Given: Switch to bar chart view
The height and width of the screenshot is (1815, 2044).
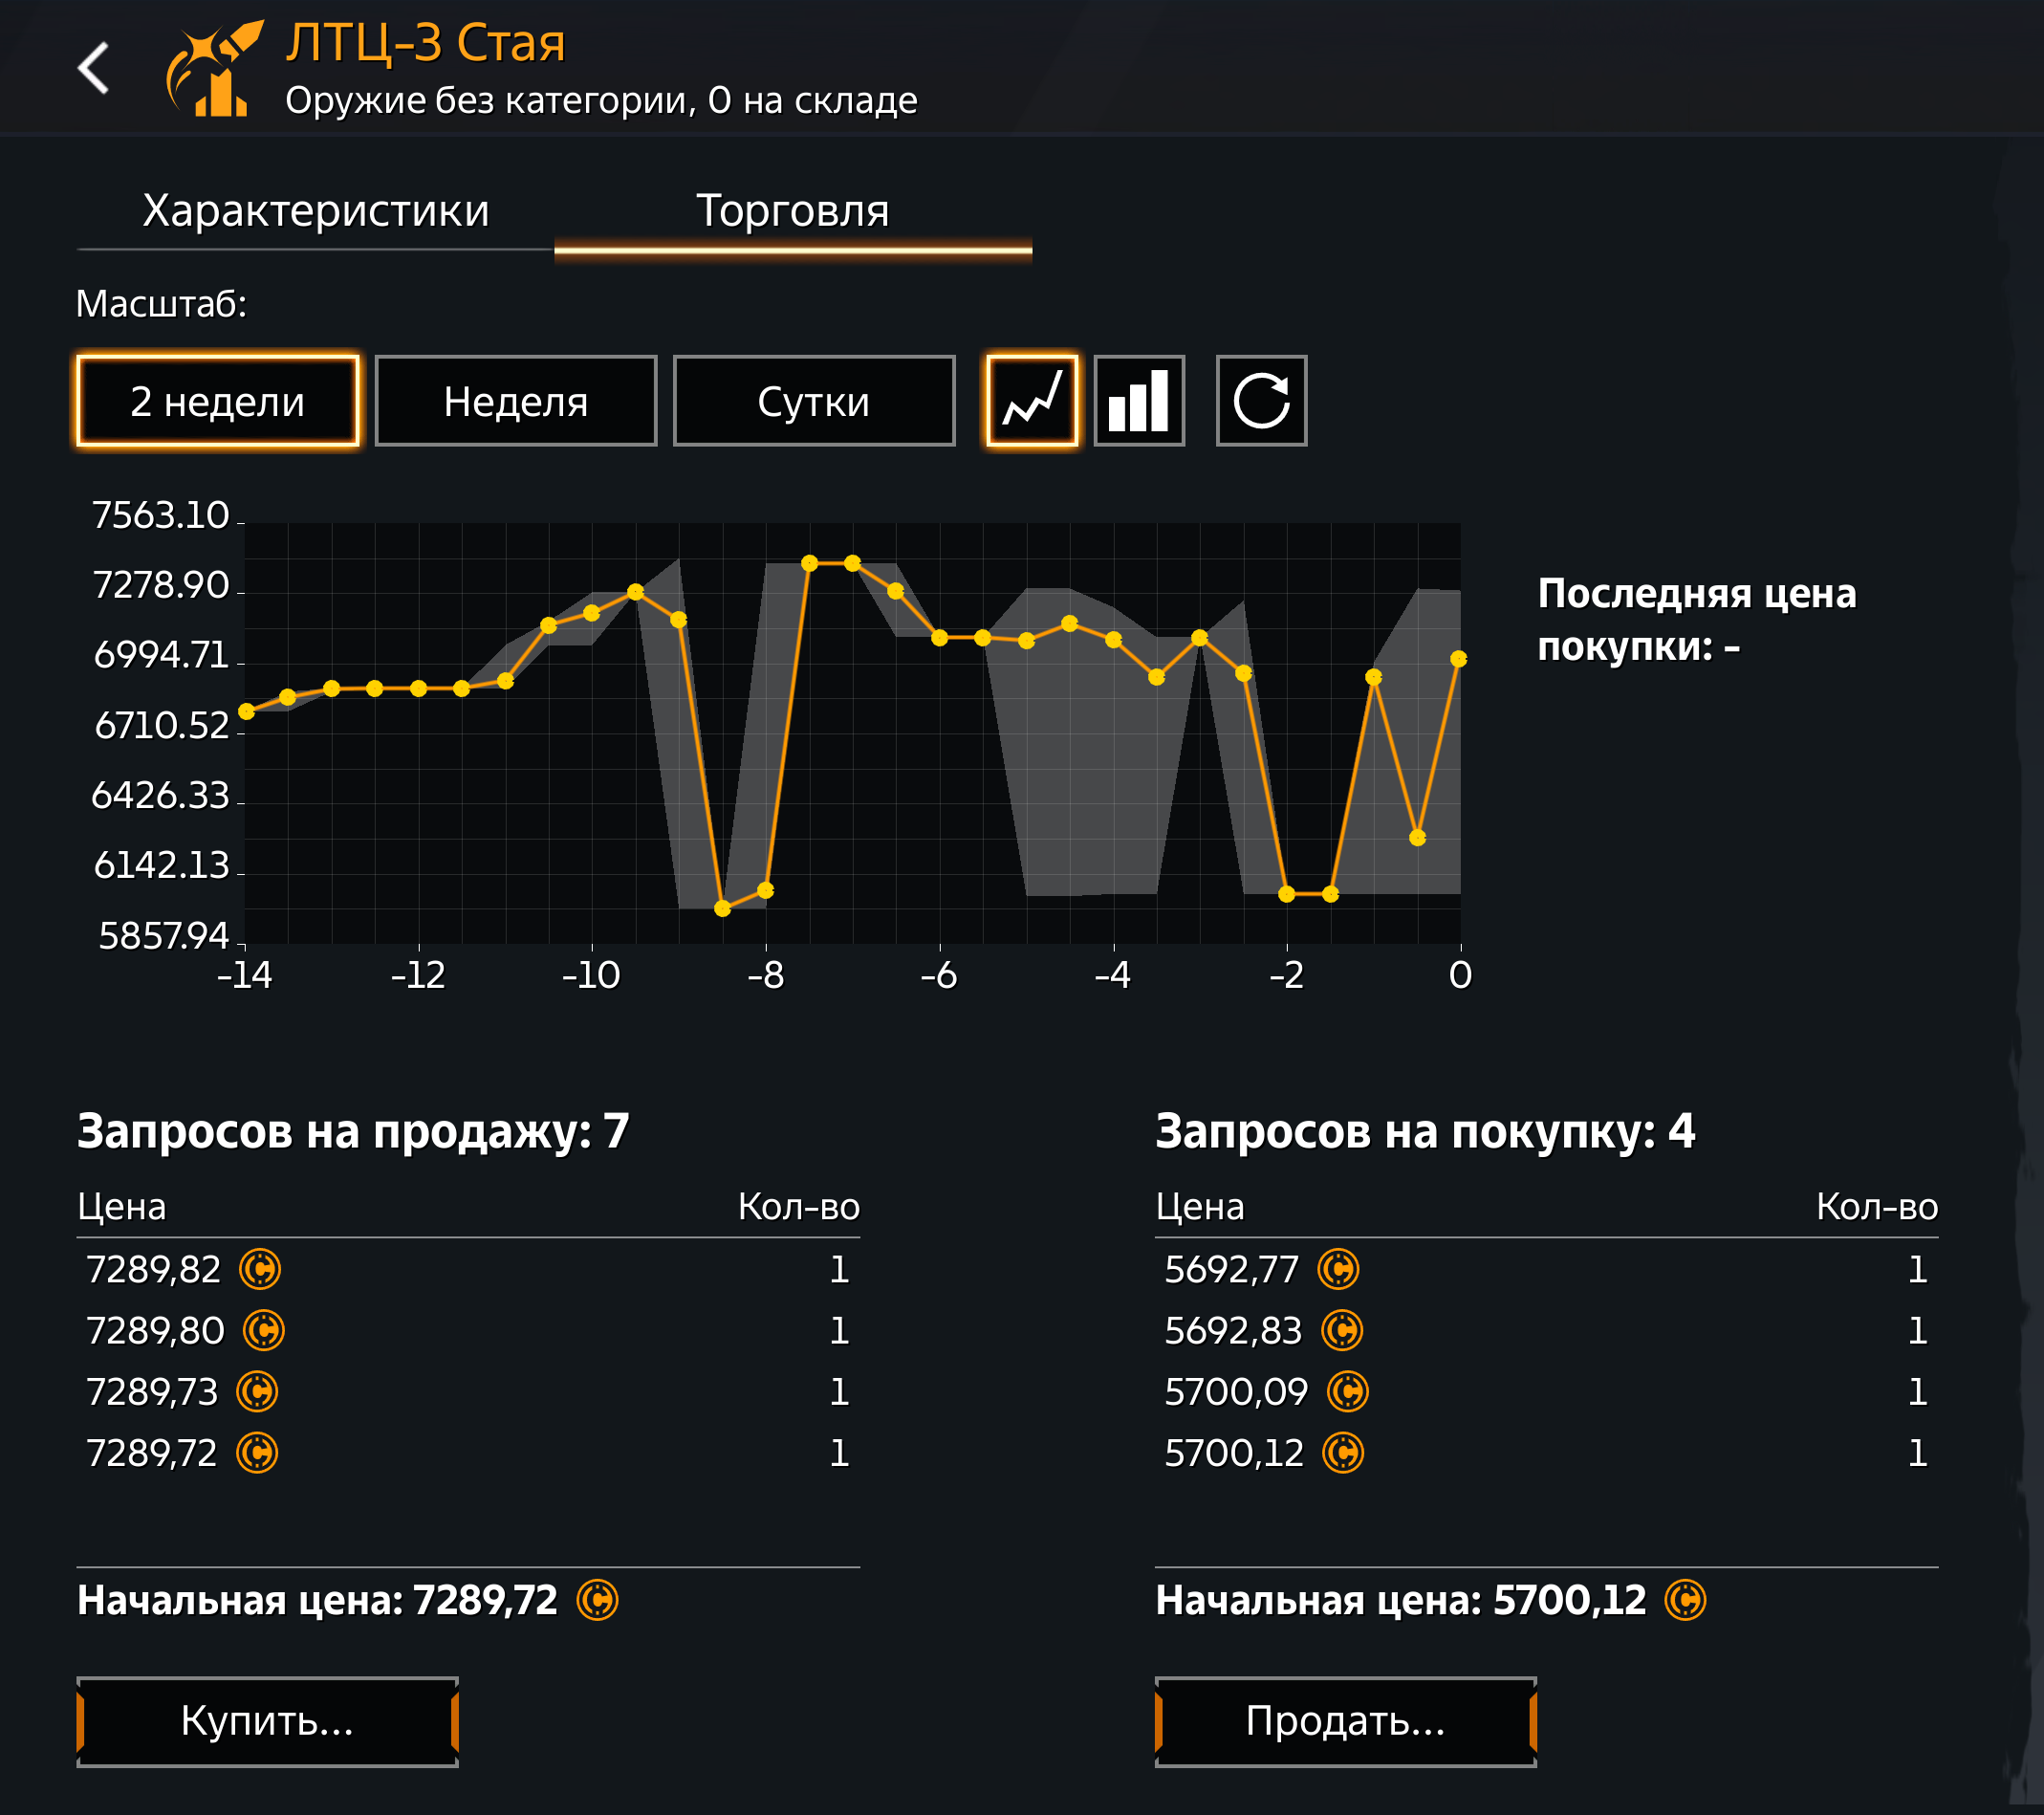Looking at the screenshot, I should click(1138, 401).
